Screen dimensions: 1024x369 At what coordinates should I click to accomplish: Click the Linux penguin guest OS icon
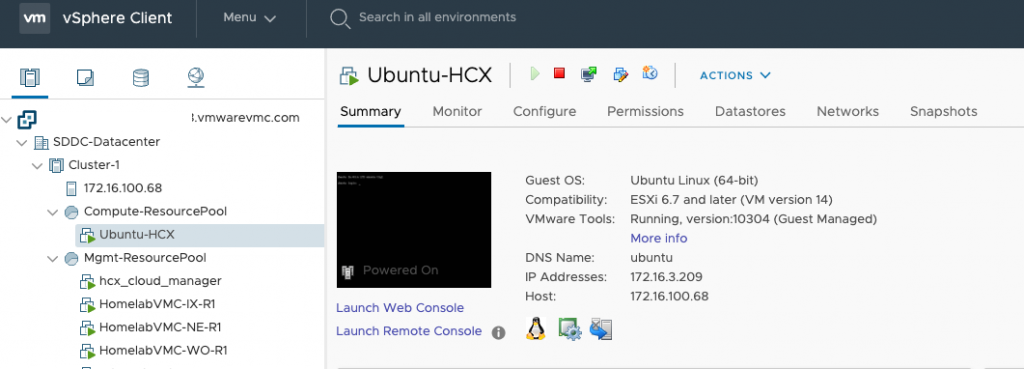[536, 329]
